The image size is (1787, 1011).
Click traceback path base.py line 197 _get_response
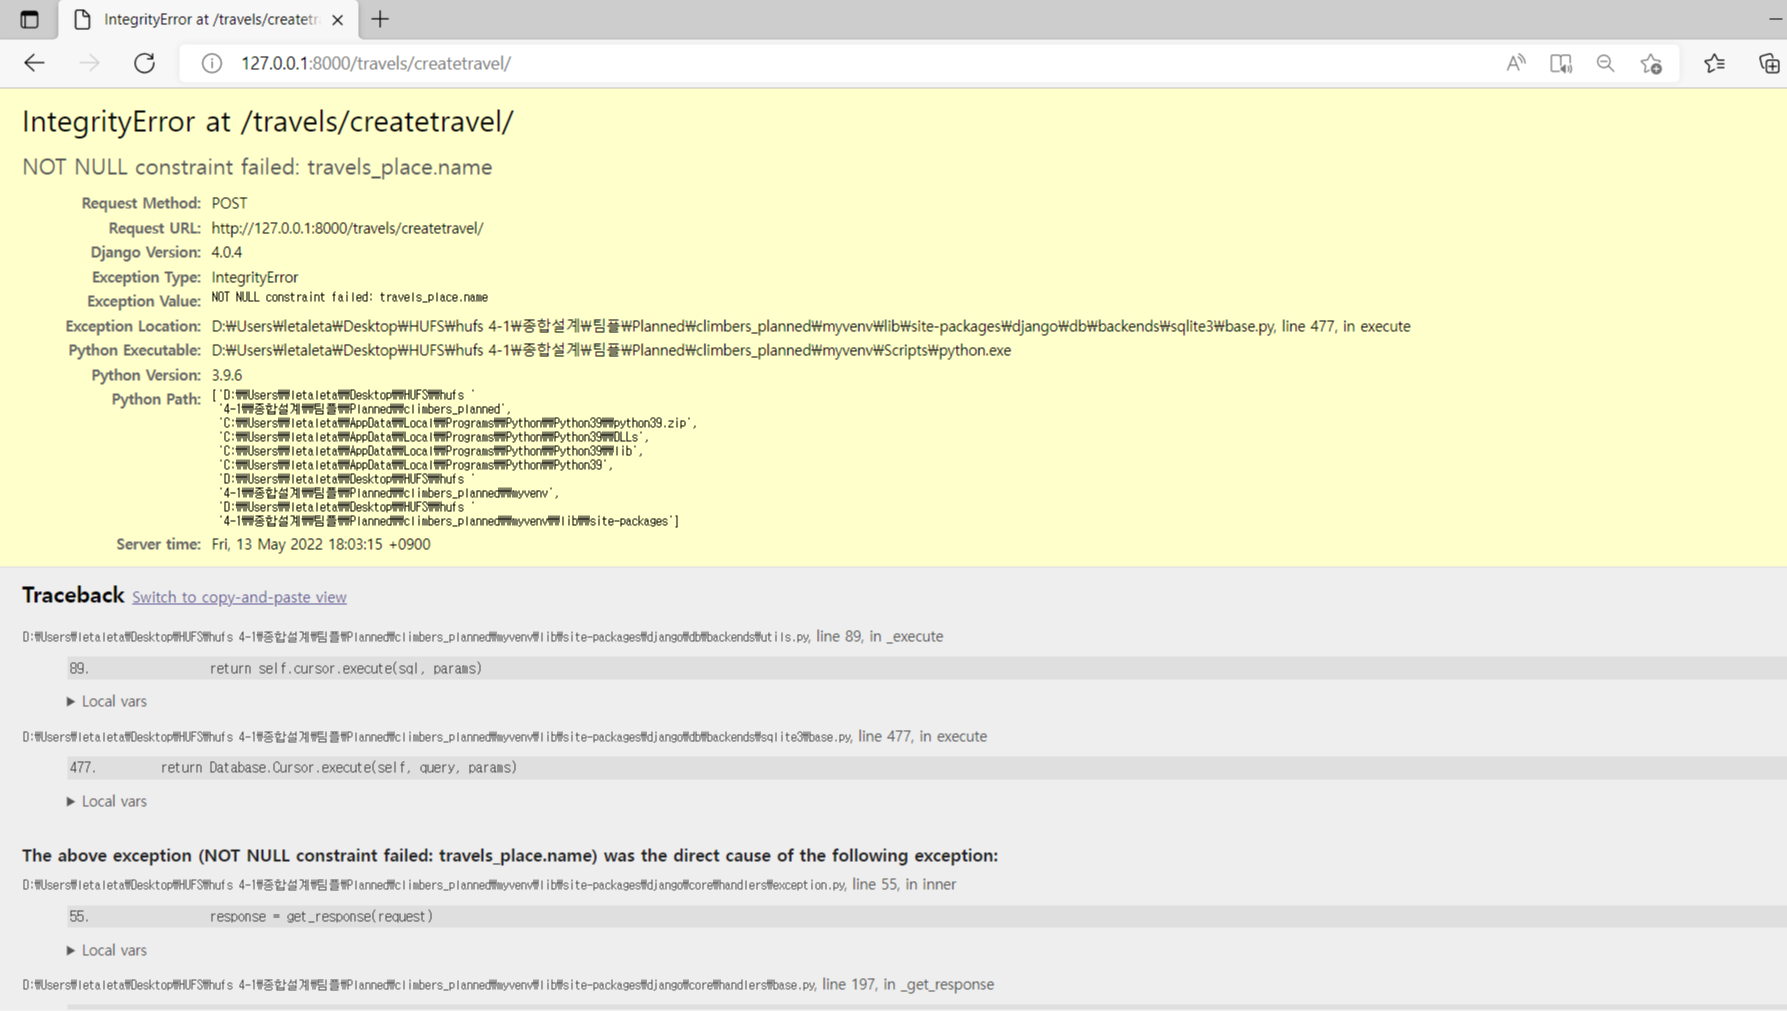click(x=508, y=984)
